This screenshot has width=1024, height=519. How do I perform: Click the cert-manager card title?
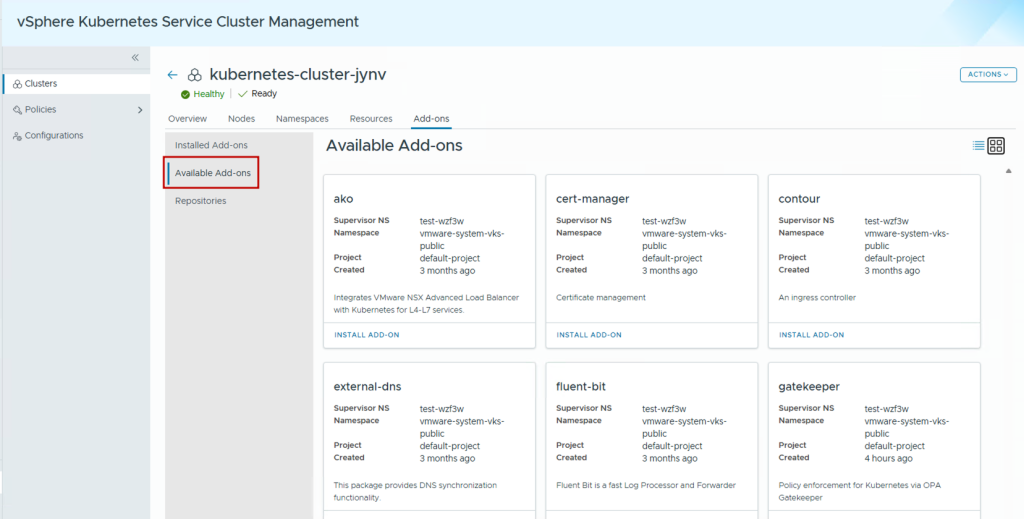(x=592, y=199)
